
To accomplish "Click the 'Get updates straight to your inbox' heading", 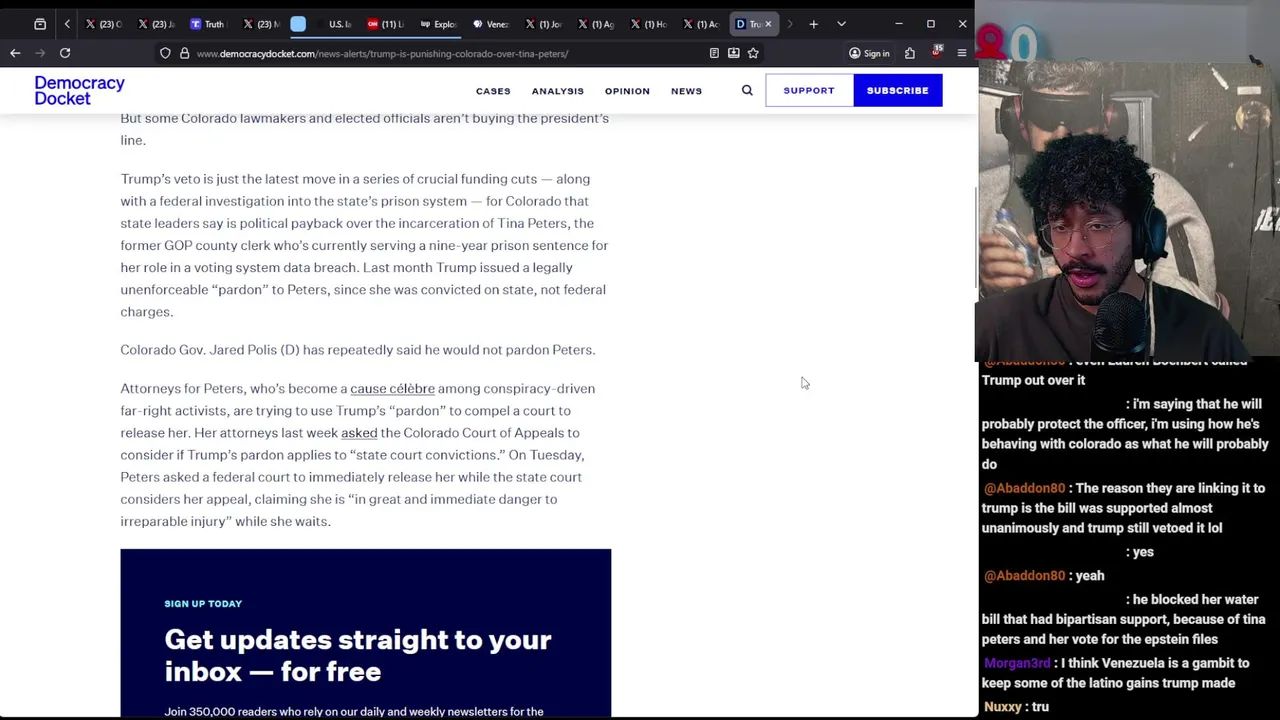I will click(x=358, y=655).
